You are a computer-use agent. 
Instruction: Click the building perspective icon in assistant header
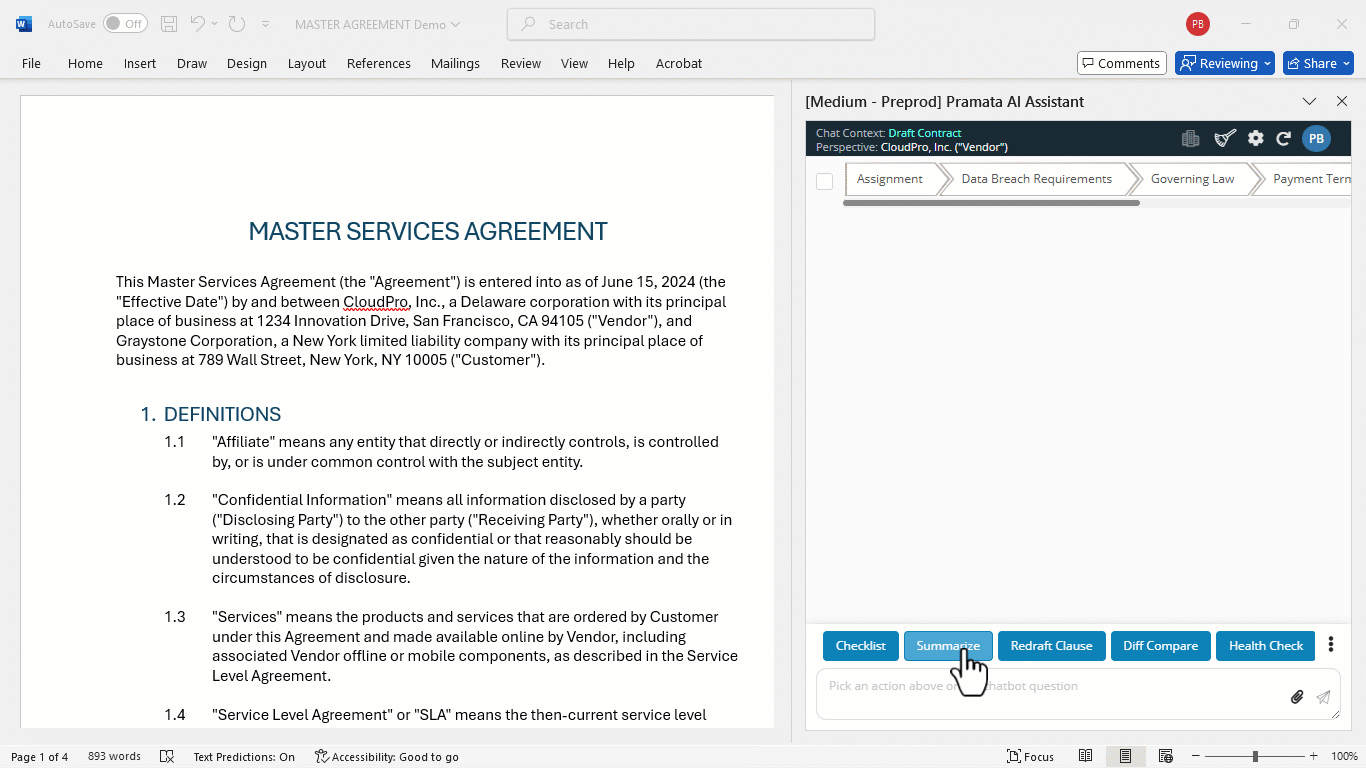pyautogui.click(x=1190, y=139)
